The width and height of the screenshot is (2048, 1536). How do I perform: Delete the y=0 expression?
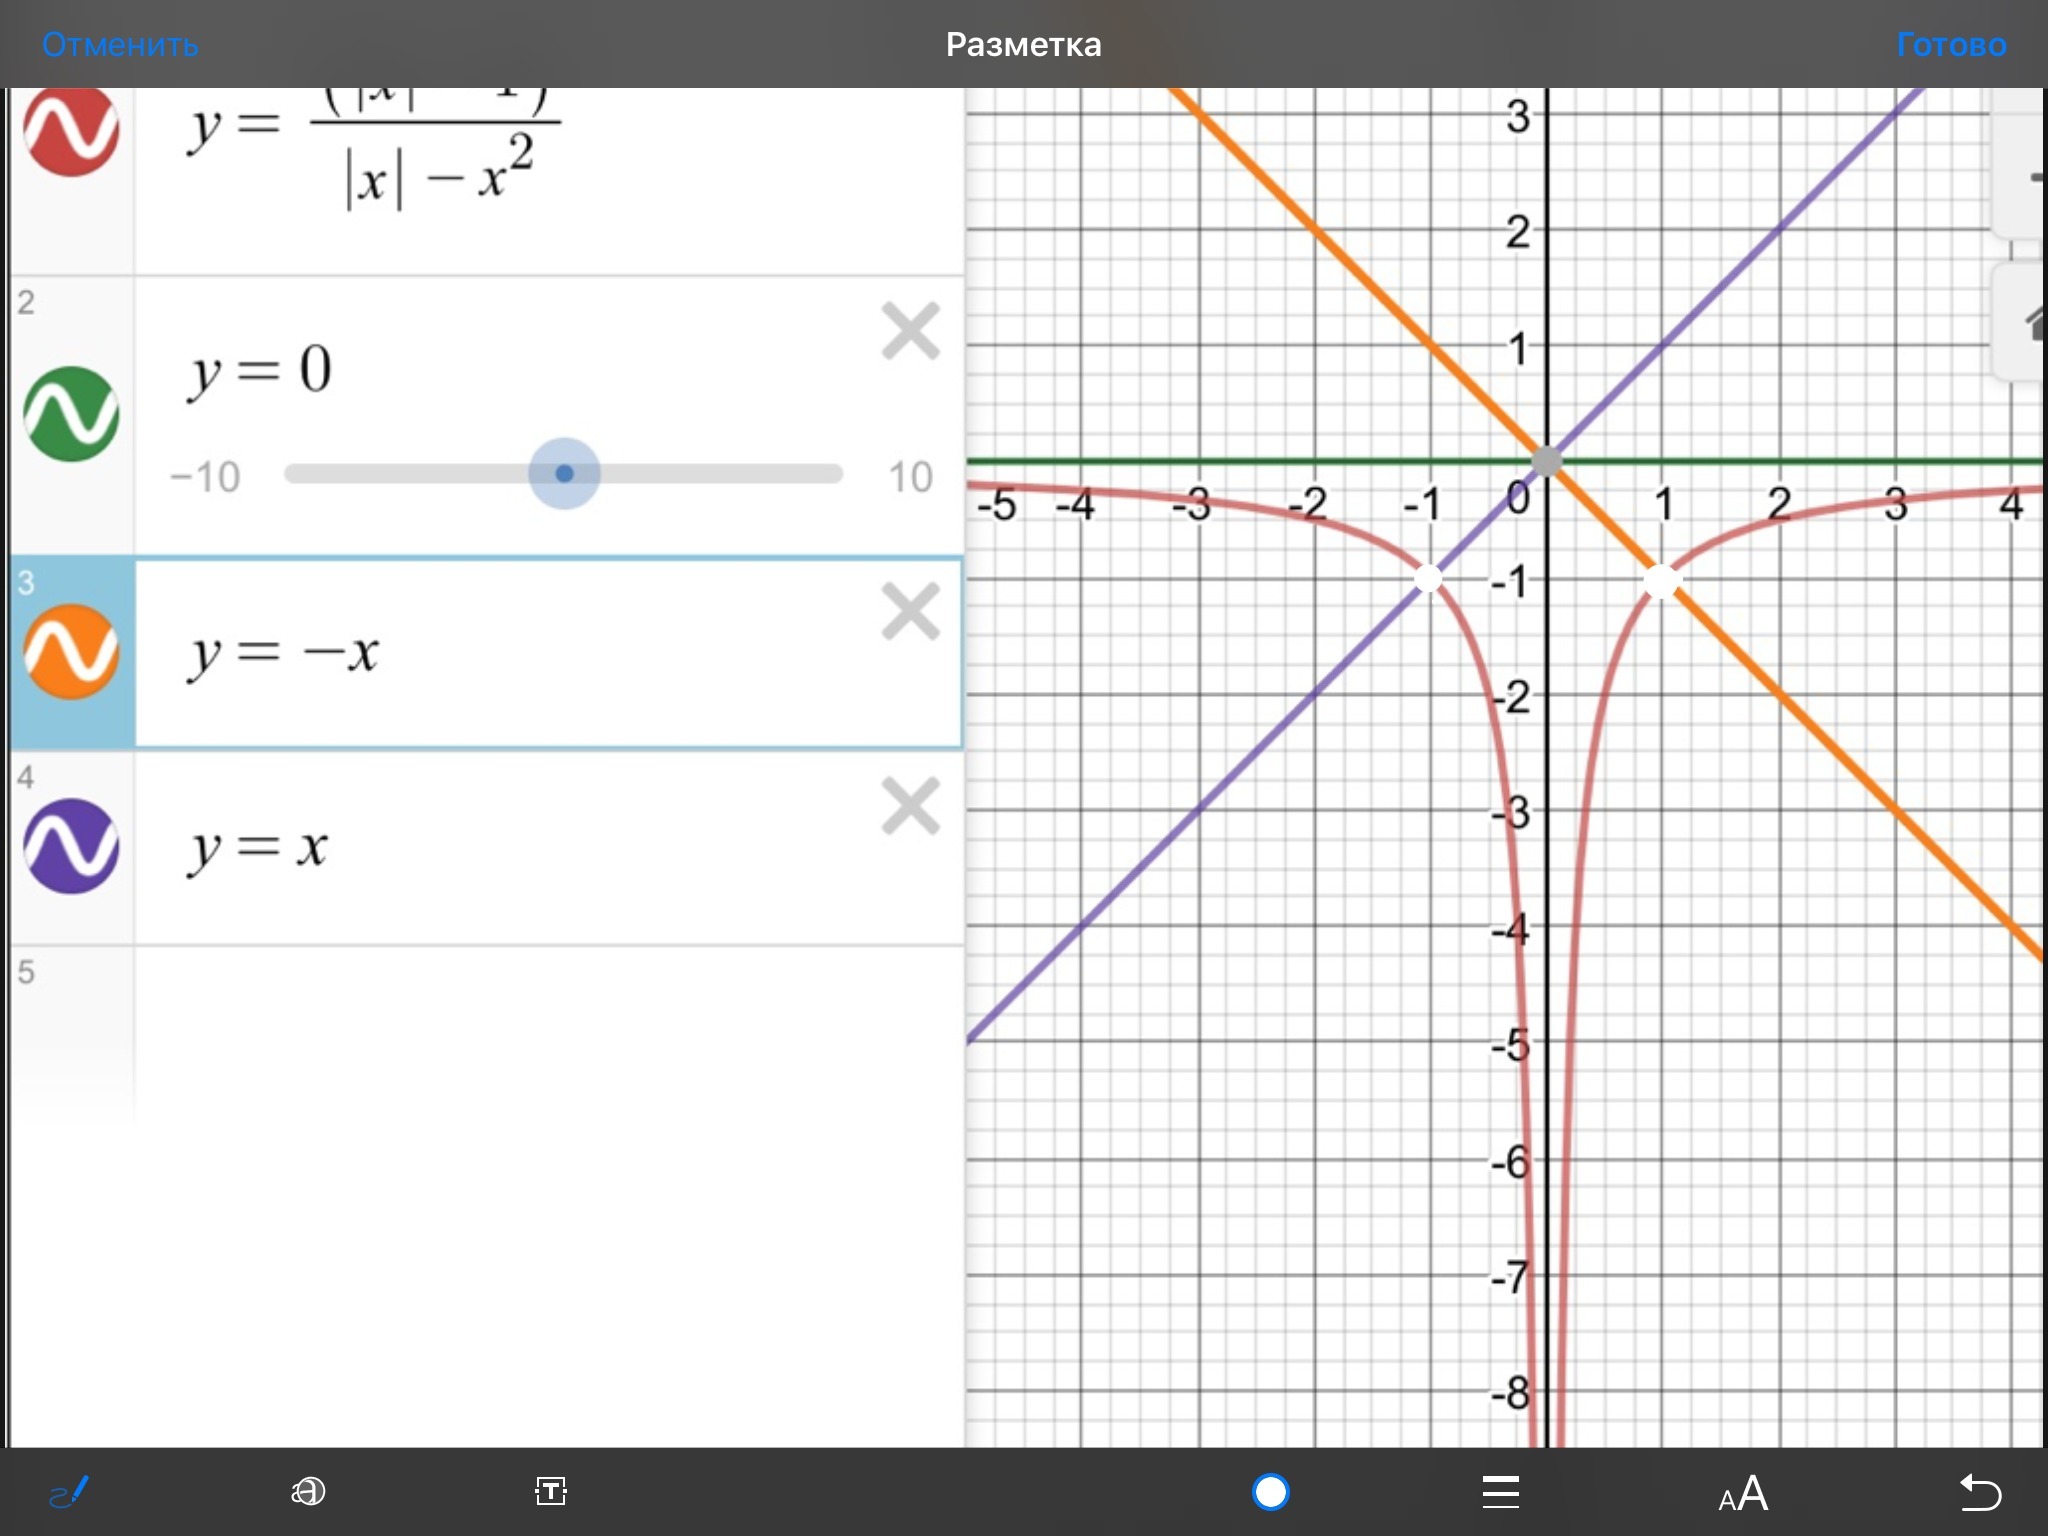pyautogui.click(x=910, y=331)
